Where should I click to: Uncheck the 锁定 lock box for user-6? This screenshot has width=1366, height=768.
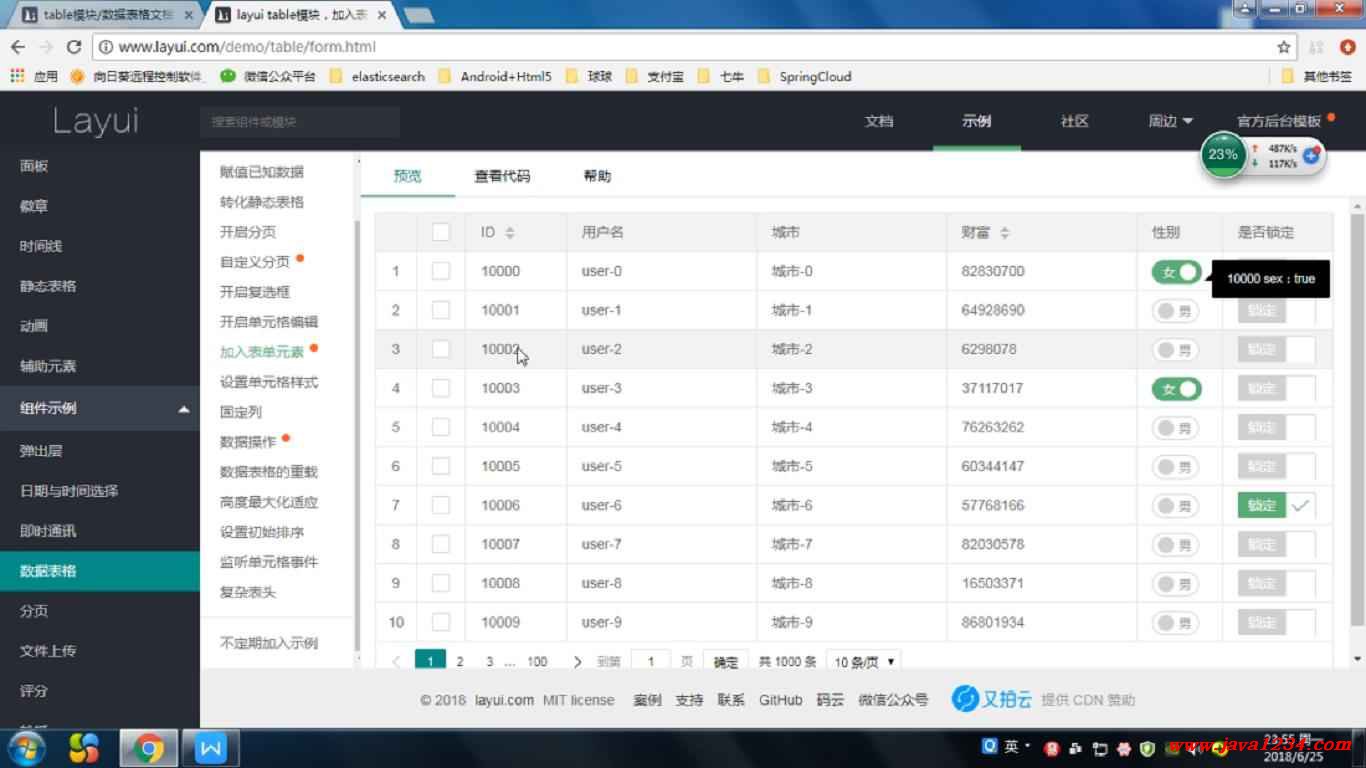[1277, 505]
